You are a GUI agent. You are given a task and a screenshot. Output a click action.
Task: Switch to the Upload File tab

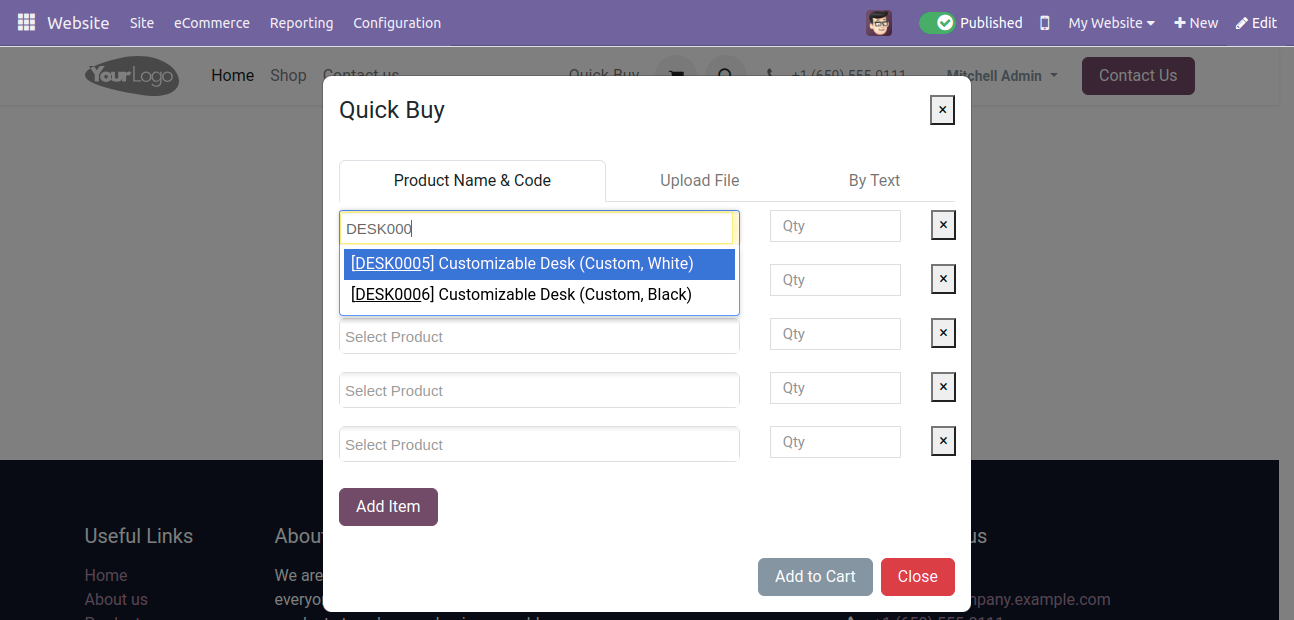pos(699,181)
